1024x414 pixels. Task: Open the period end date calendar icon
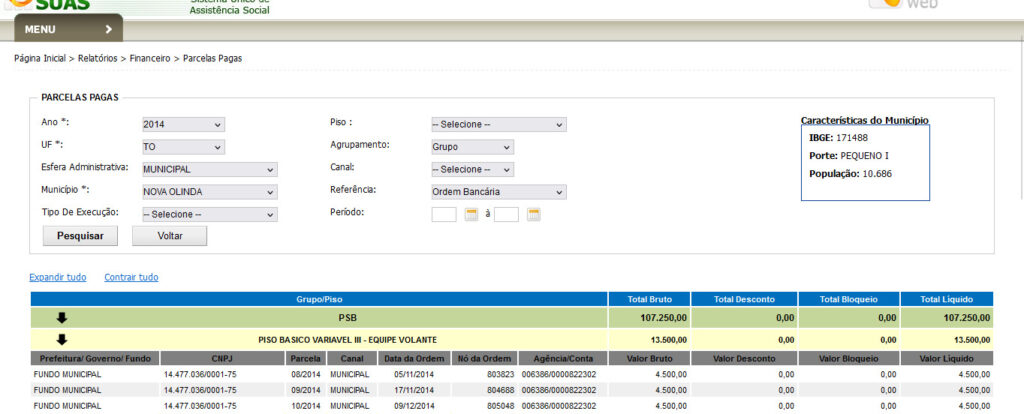534,214
